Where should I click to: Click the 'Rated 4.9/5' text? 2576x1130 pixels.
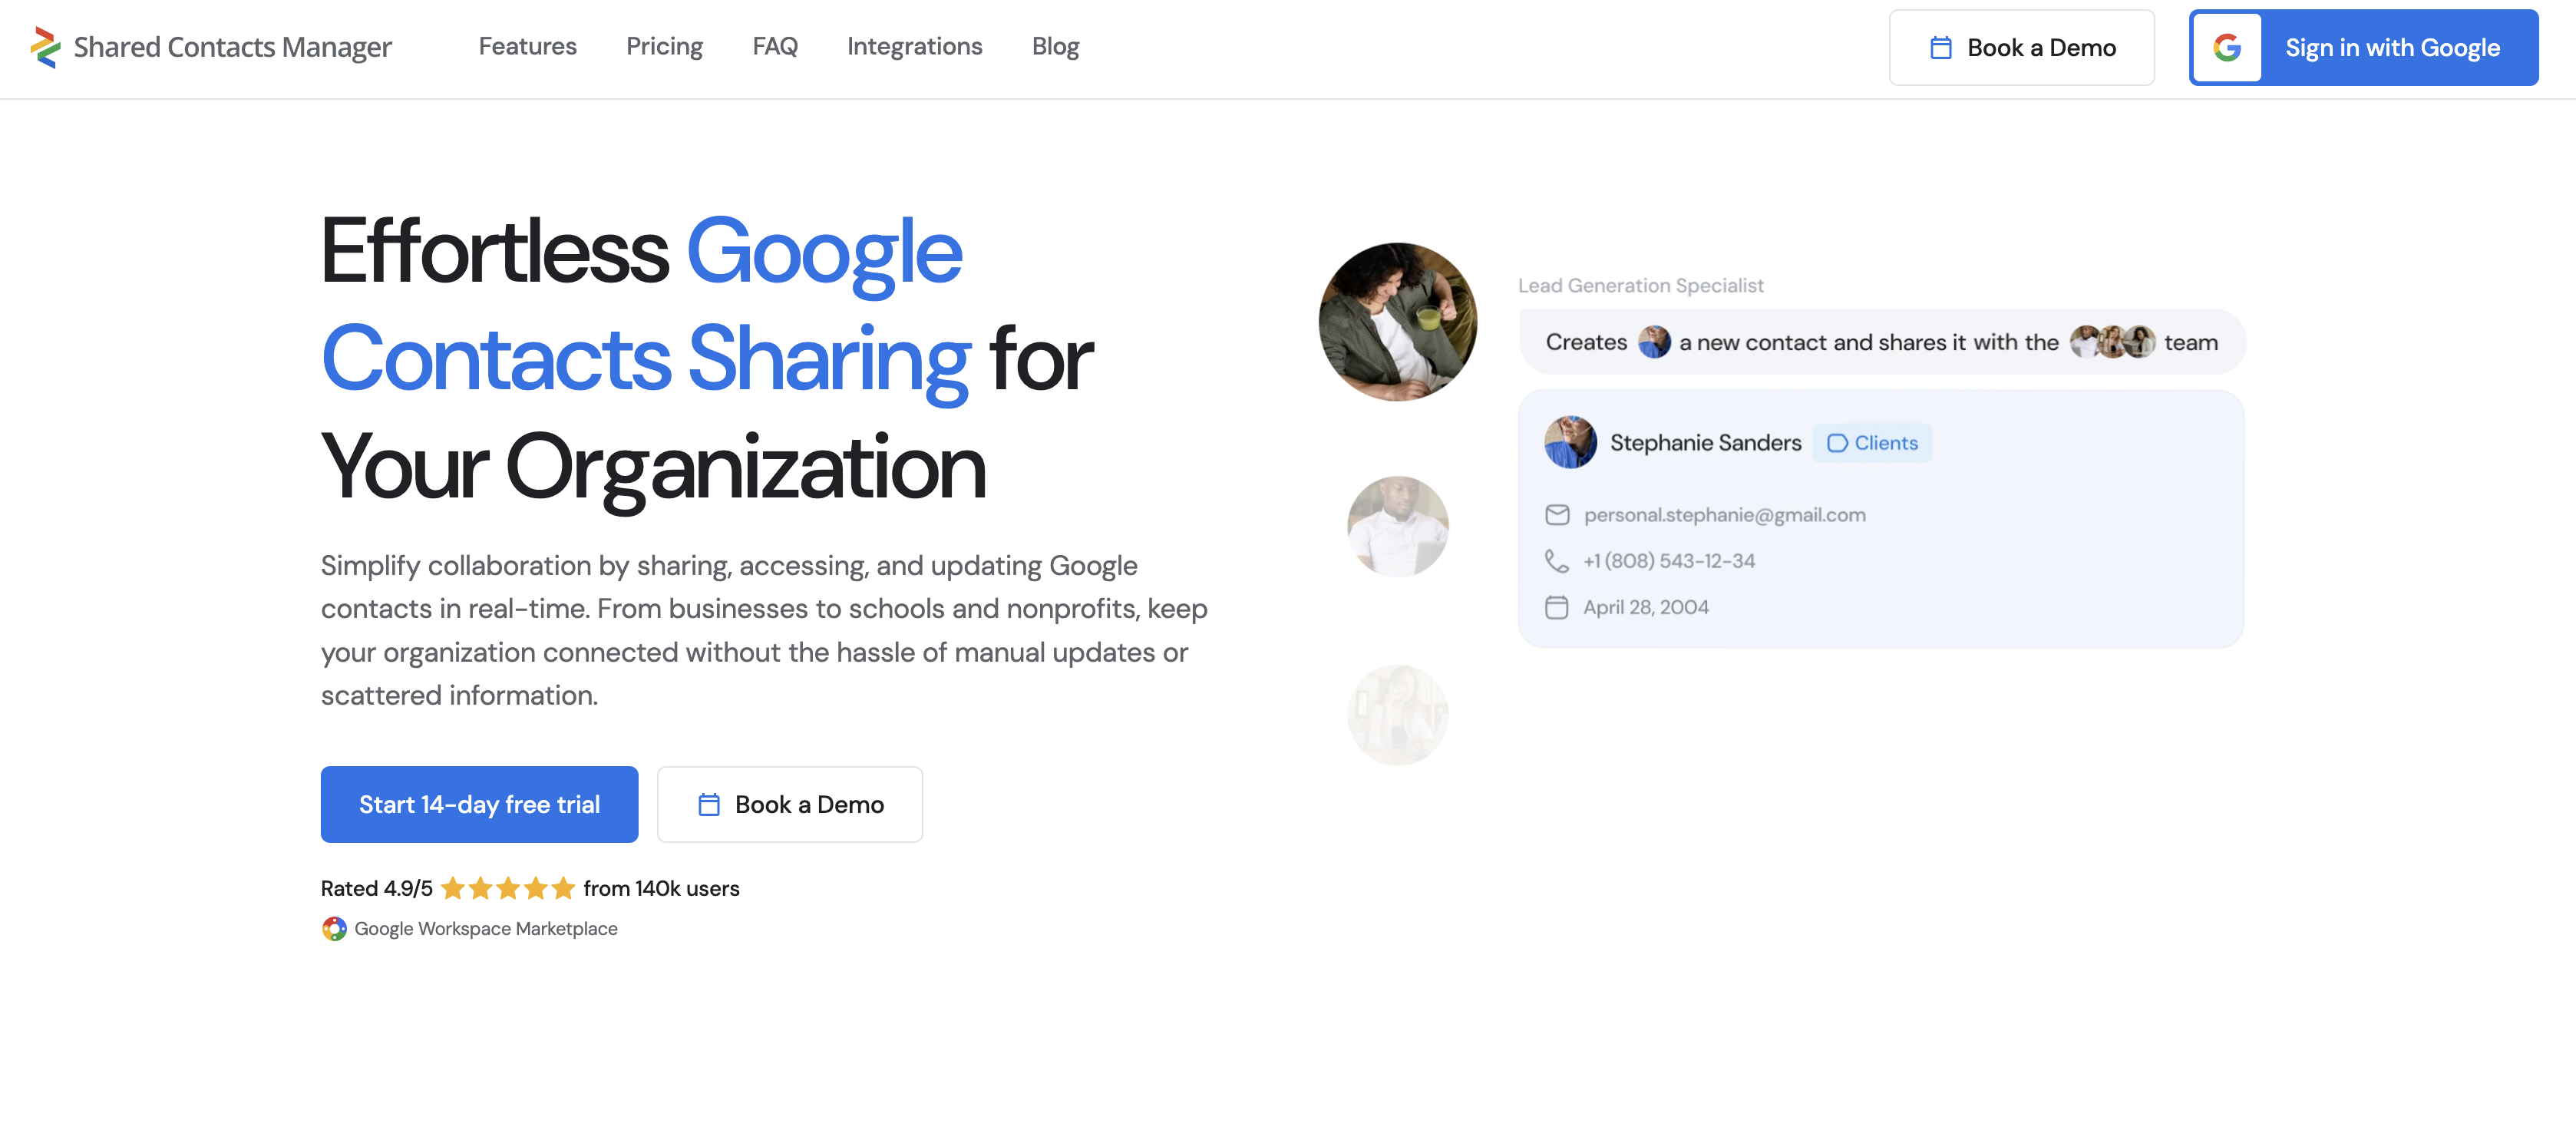pyautogui.click(x=376, y=888)
